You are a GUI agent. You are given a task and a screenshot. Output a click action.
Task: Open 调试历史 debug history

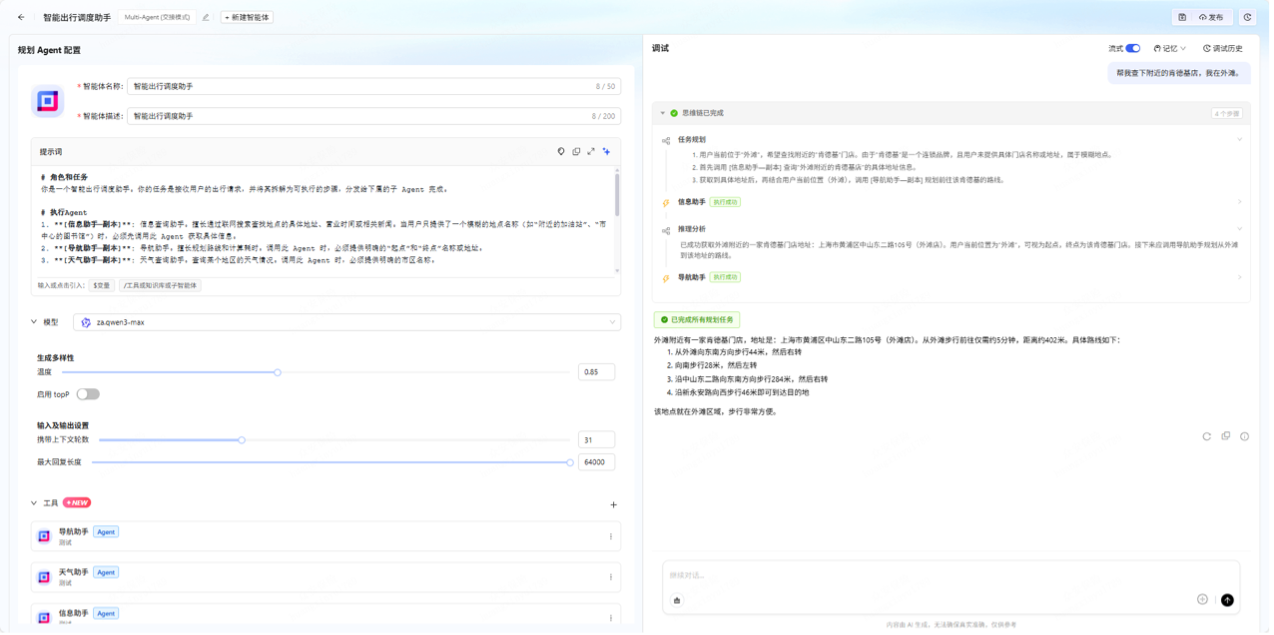coord(1223,48)
